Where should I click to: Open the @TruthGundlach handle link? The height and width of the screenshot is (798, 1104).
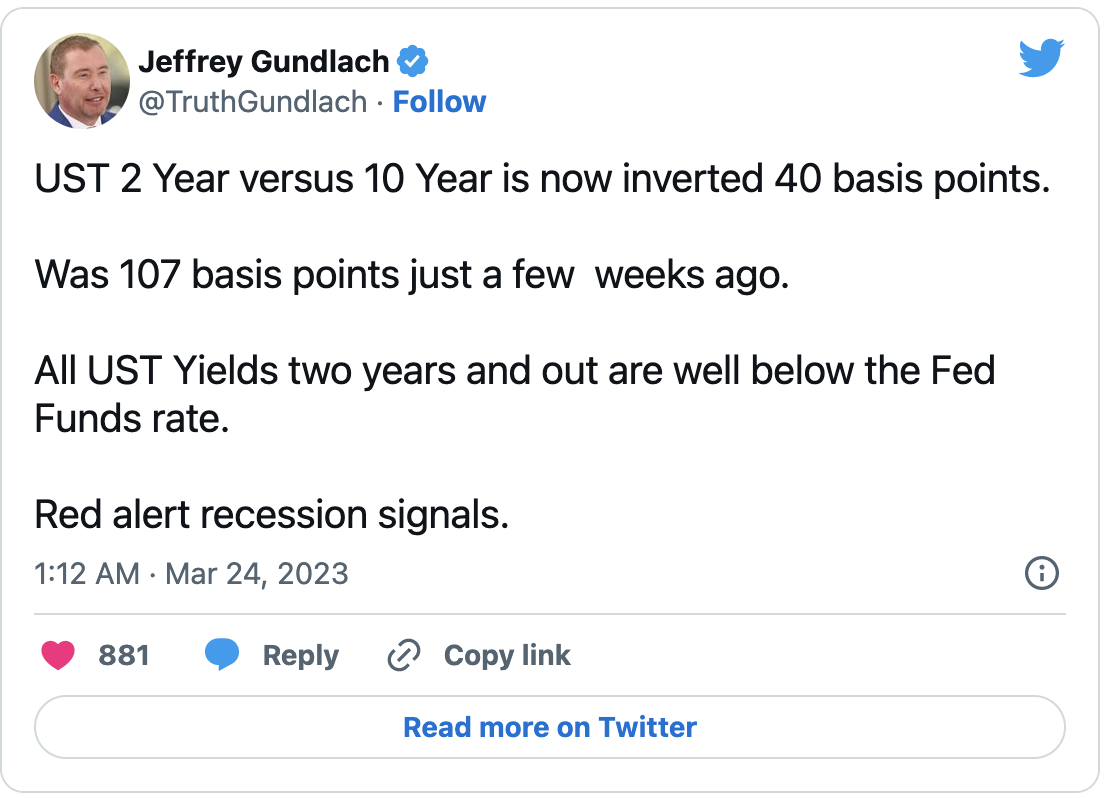point(252,102)
